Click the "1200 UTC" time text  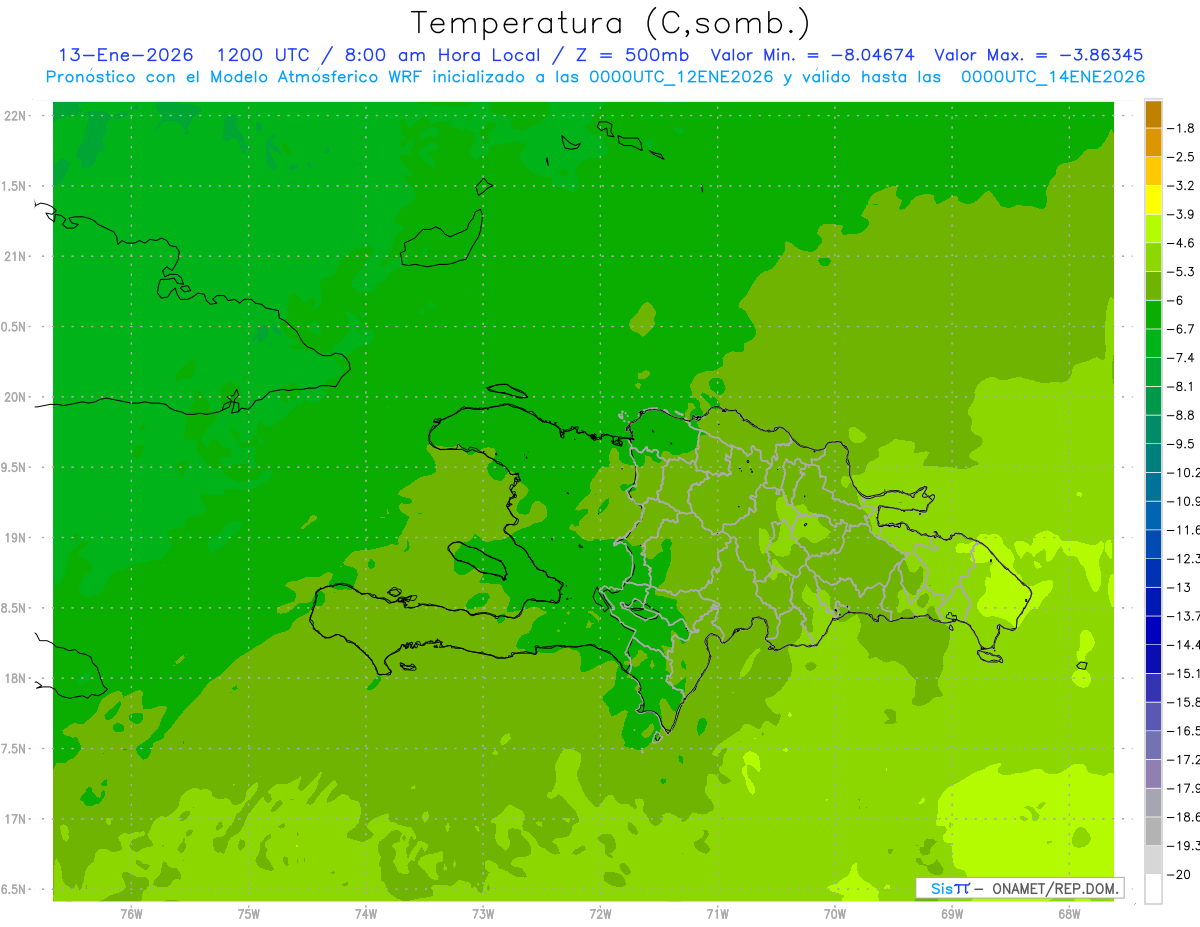click(264, 55)
